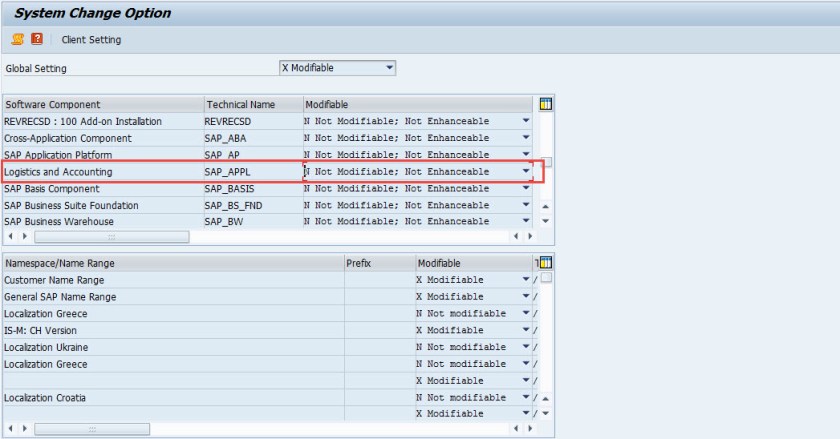Viewport: 840px width, 439px height.
Task: Click scroll-down arrow of Namespace table
Action: [x=545, y=413]
